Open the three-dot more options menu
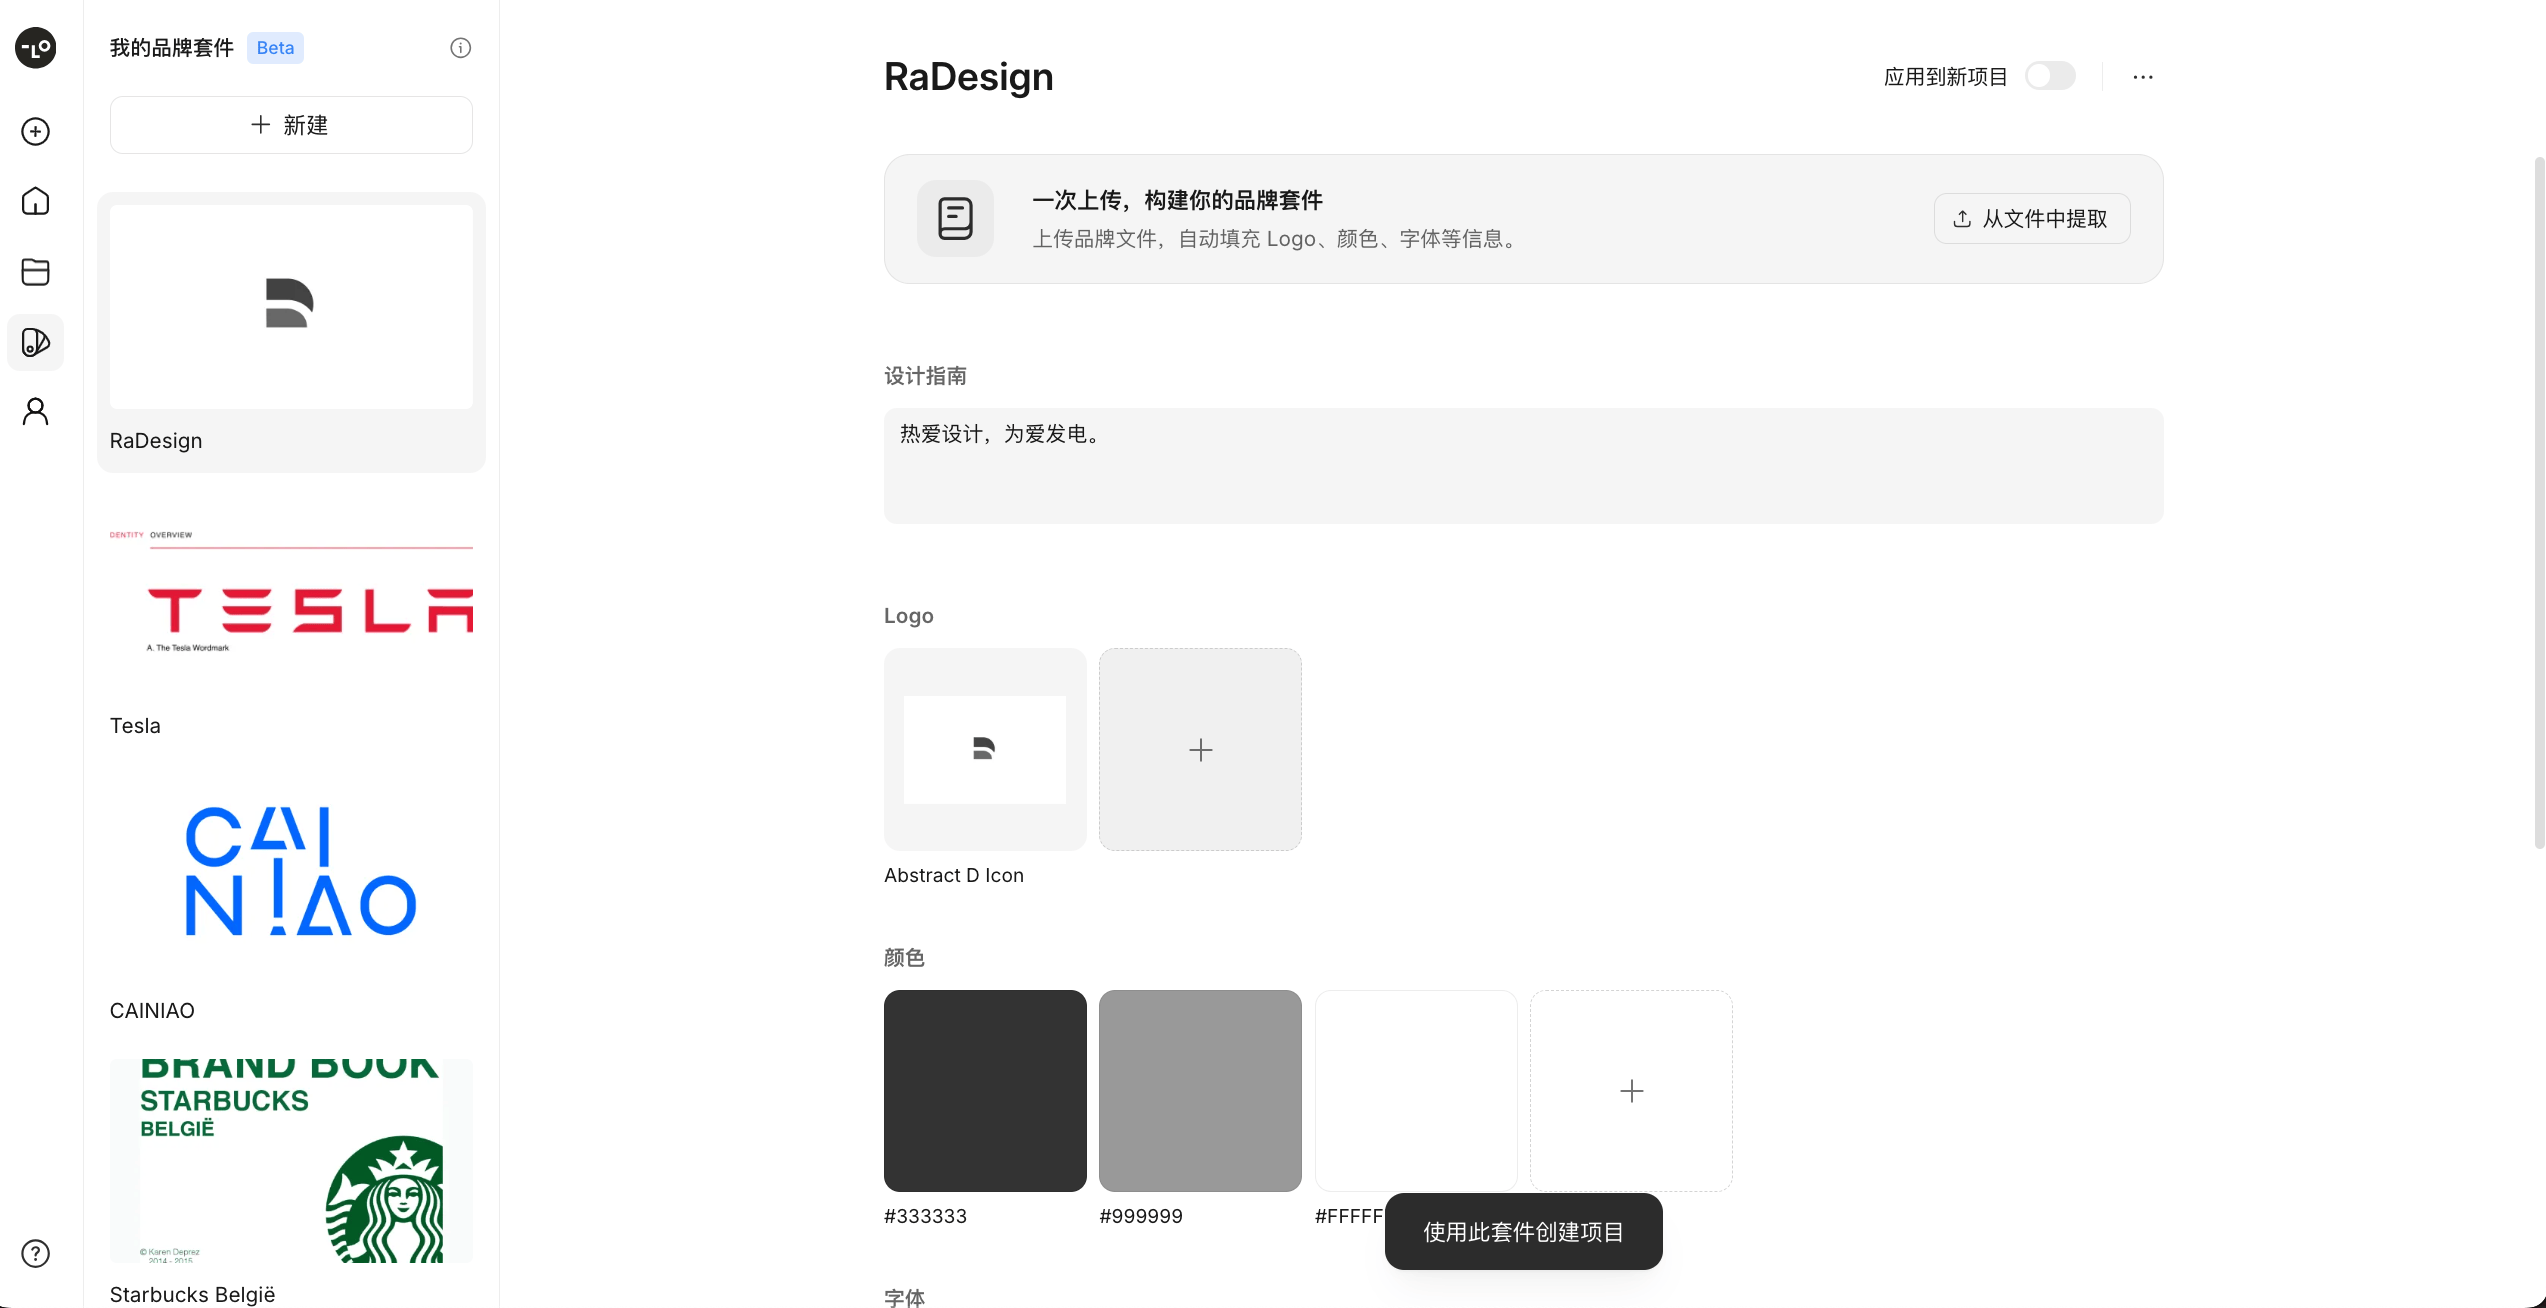Viewport: 2546px width, 1308px height. [2142, 77]
